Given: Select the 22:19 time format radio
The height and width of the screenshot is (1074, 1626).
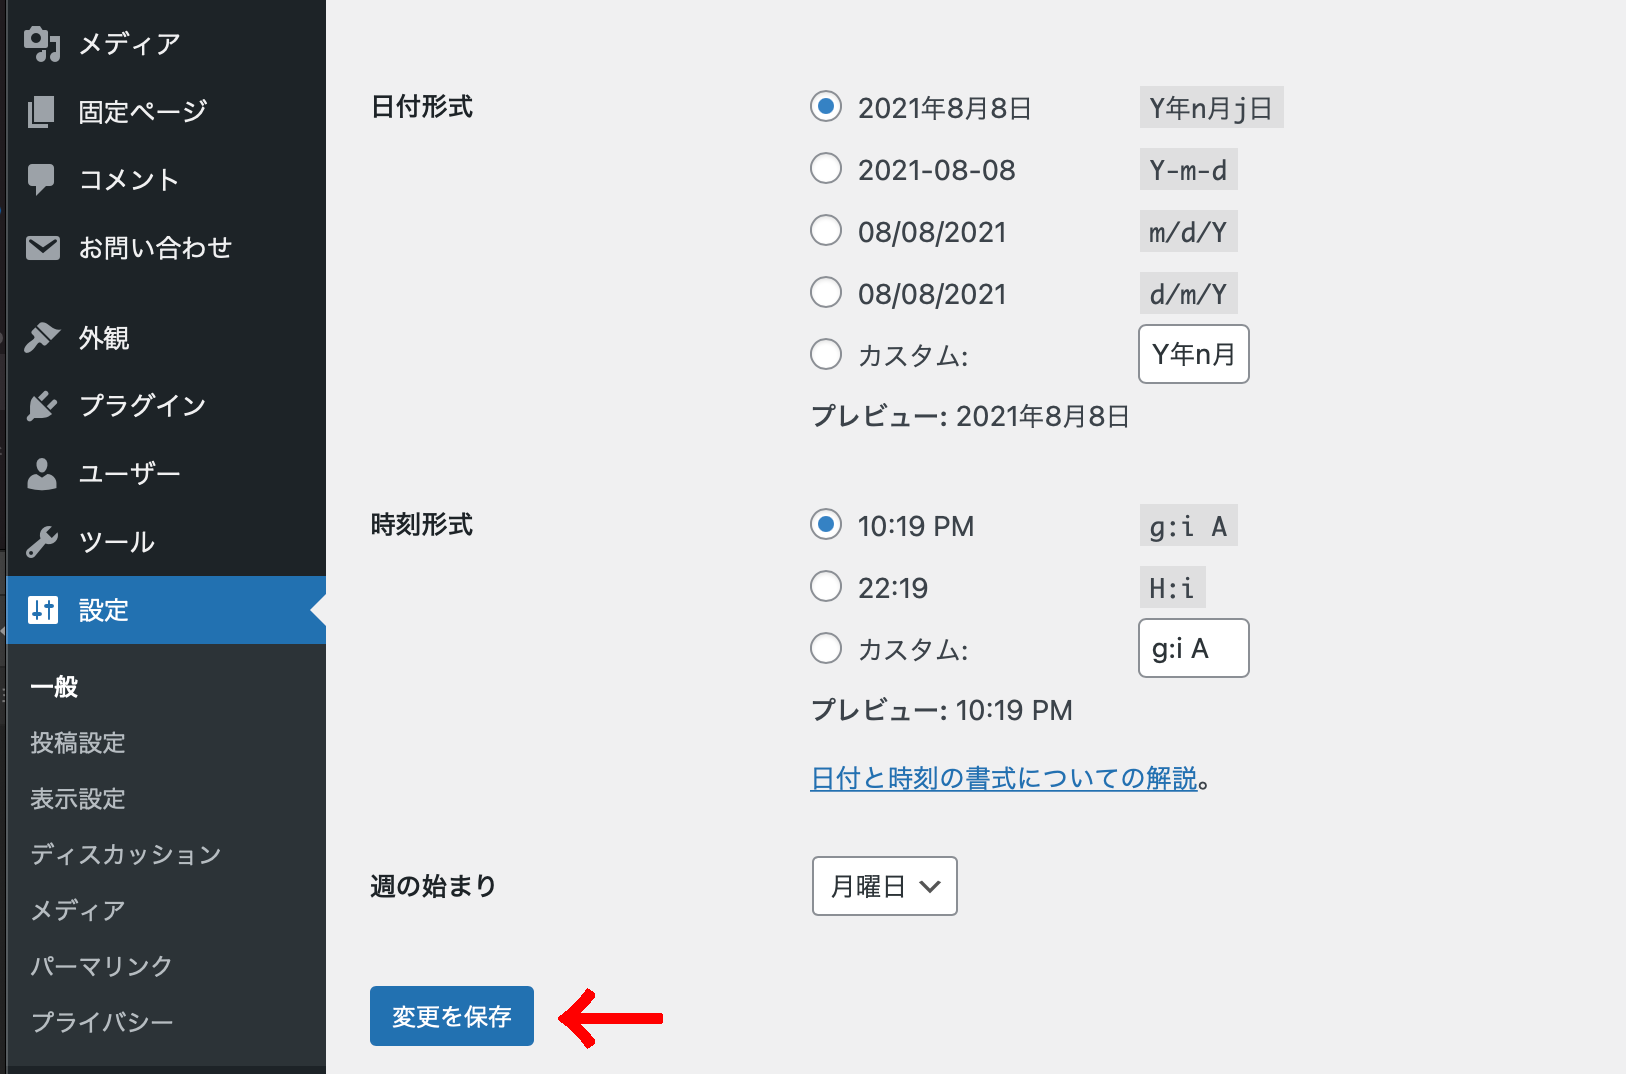Looking at the screenshot, I should 826,586.
